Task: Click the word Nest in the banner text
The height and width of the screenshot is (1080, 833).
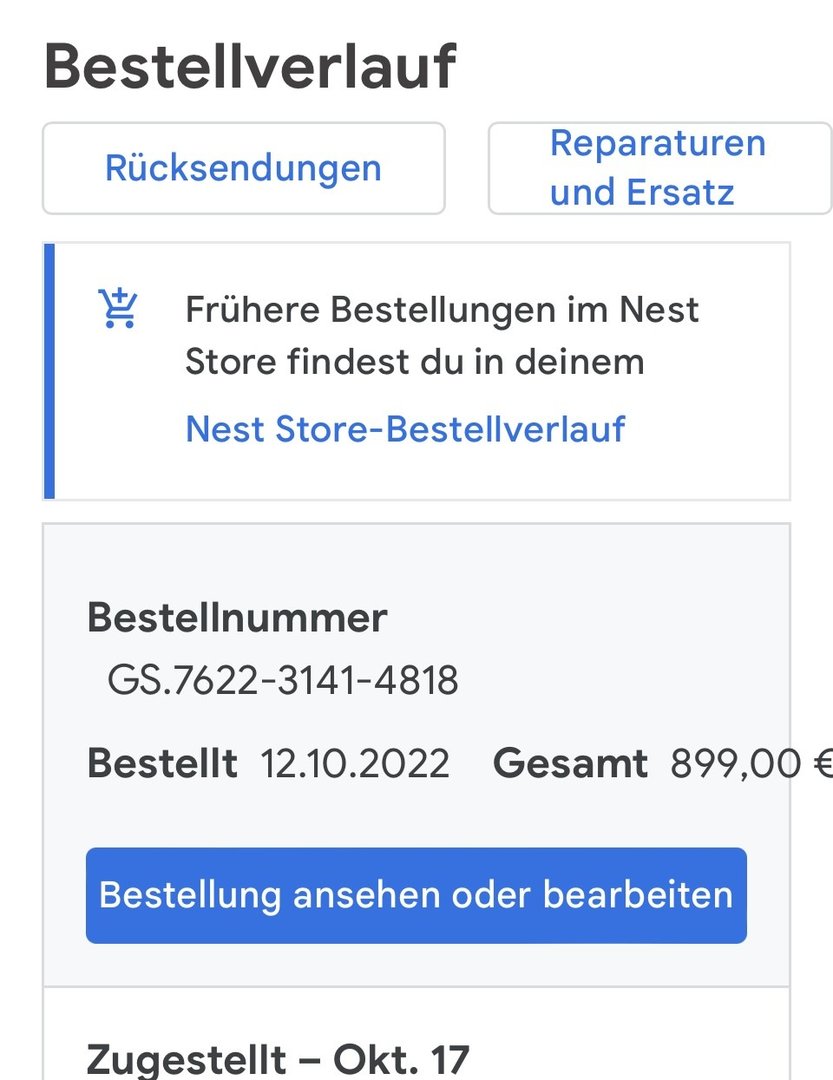Action: point(658,311)
